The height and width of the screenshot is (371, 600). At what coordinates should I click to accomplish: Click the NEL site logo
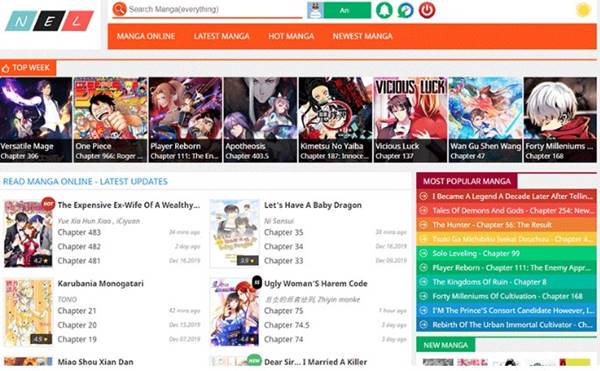tap(49, 21)
